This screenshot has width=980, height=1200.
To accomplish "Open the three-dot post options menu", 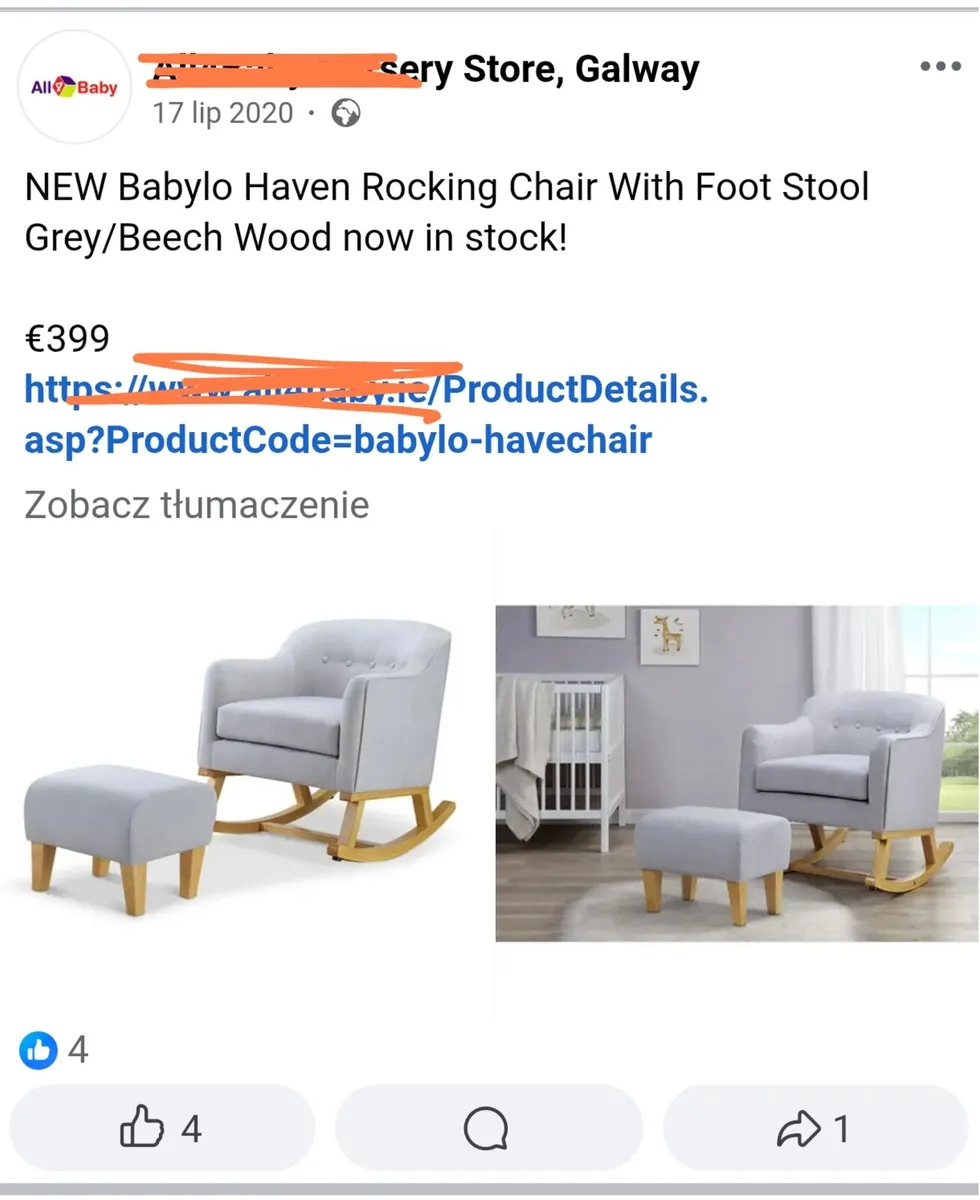I will tap(940, 67).
